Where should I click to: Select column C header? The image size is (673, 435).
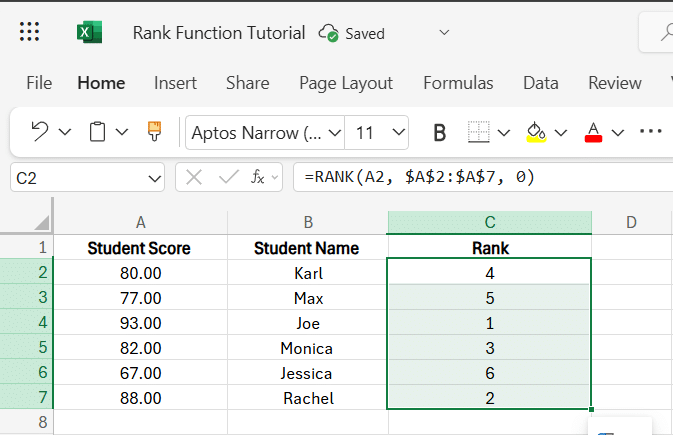(490, 222)
